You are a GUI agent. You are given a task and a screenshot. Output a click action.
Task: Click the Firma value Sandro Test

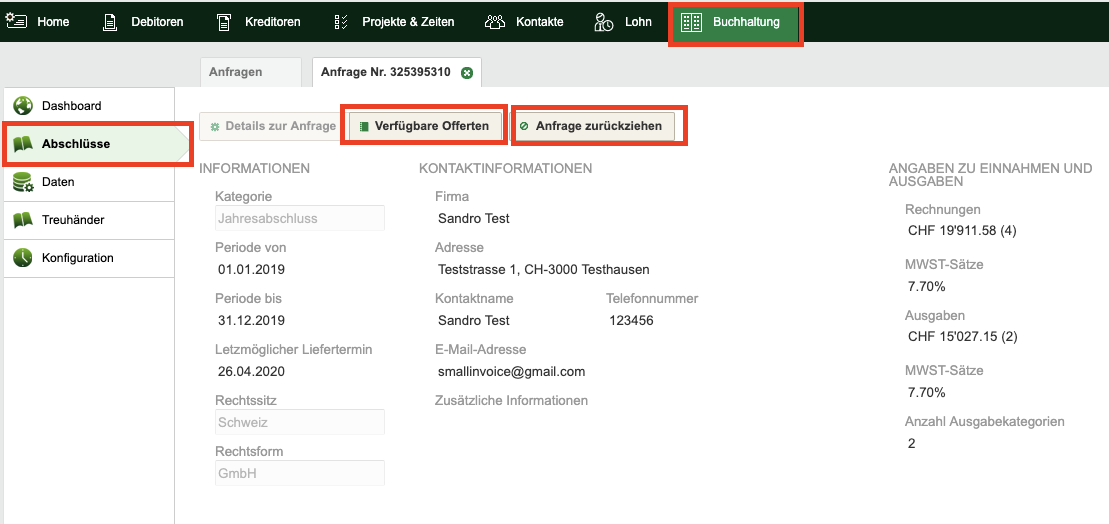474,219
